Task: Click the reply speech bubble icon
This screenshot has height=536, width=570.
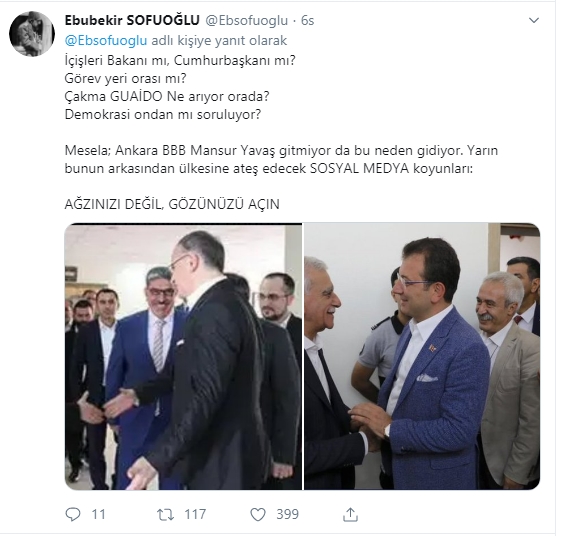Action: pyautogui.click(x=73, y=514)
